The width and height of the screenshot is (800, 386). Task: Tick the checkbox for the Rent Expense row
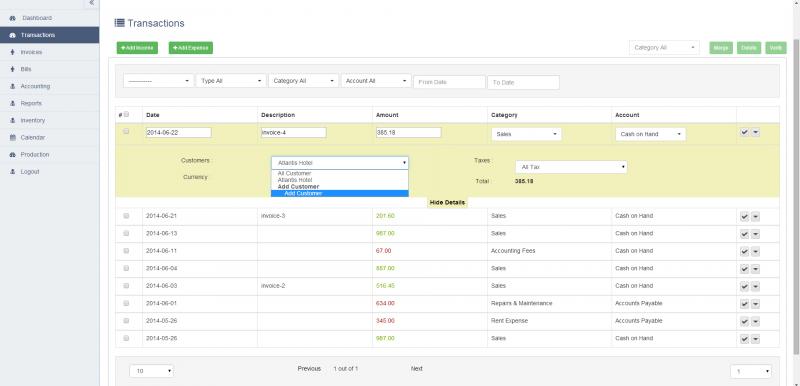coord(127,320)
